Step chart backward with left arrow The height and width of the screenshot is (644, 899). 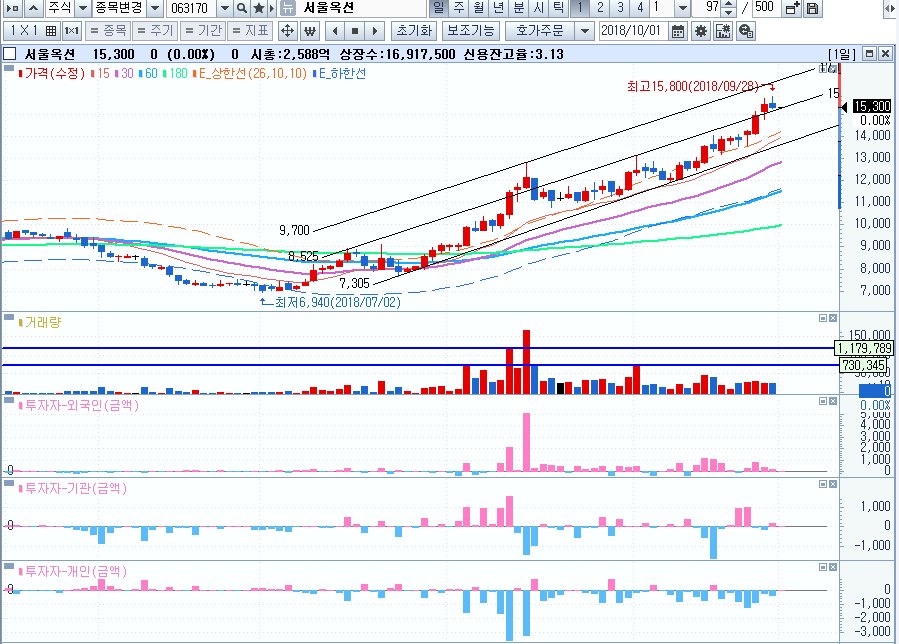[335, 30]
